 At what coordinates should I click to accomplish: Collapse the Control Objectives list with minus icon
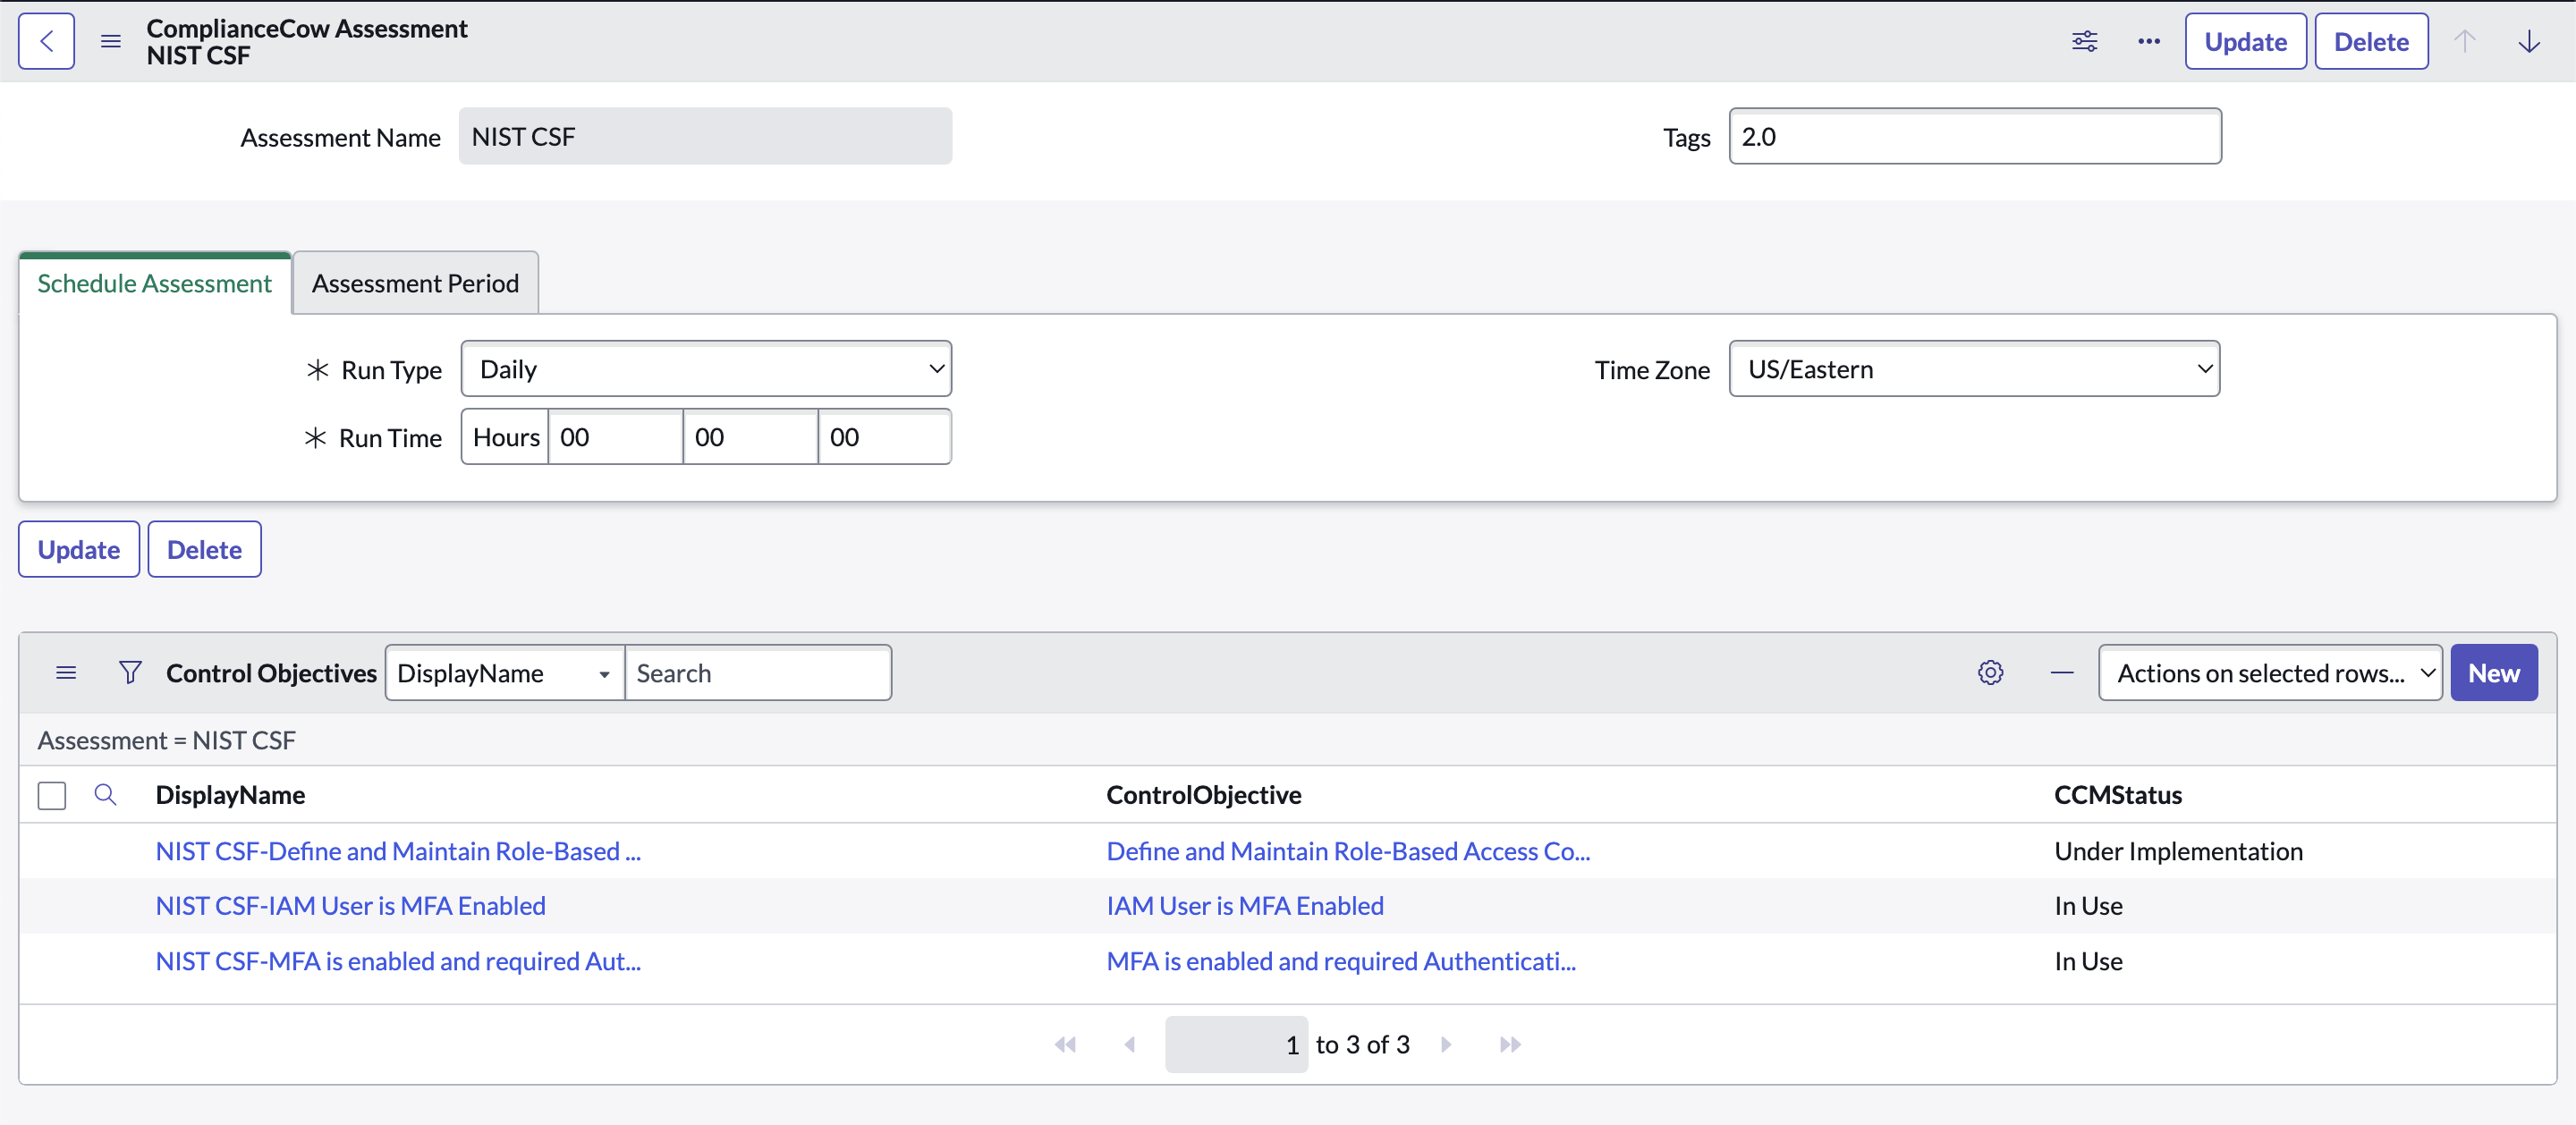point(2061,672)
